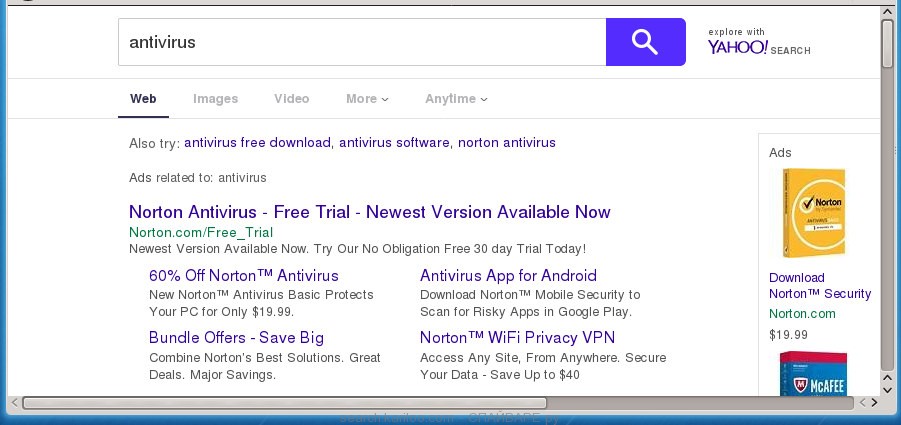Switch to the Video tab
Viewport: 901px width, 425px height.
pos(291,99)
